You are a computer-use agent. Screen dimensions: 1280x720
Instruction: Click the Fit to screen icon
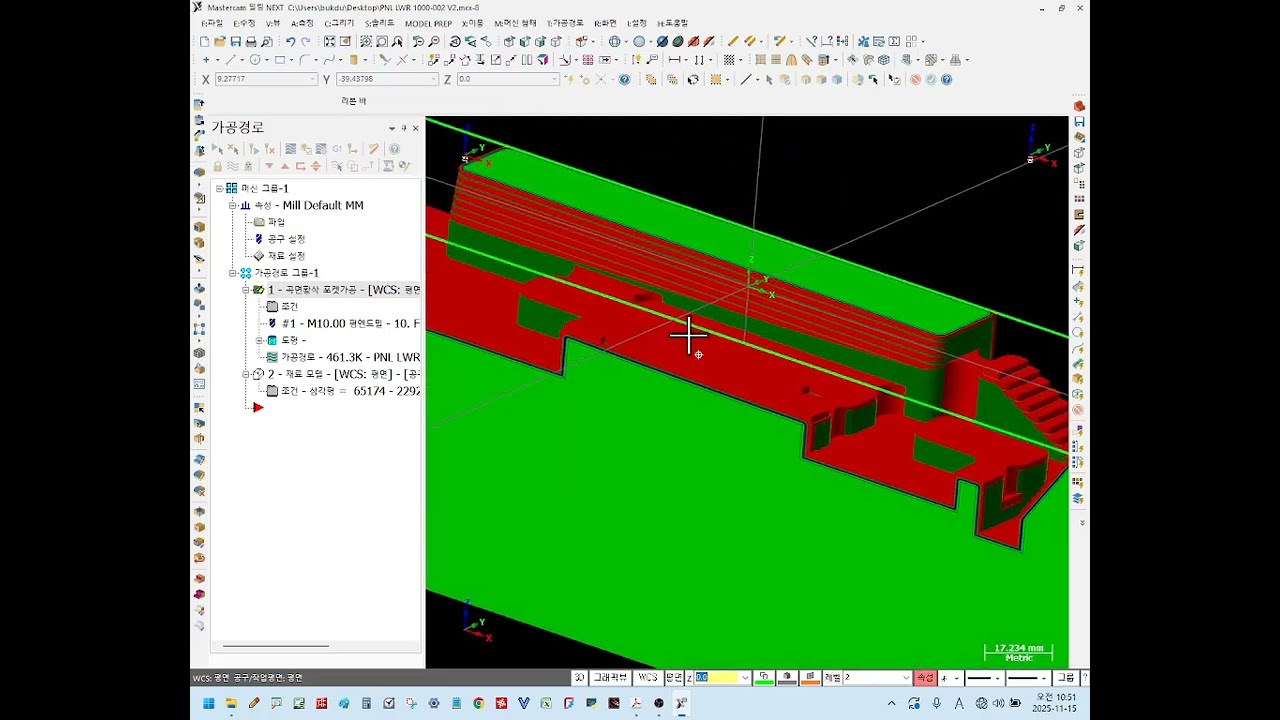click(329, 42)
